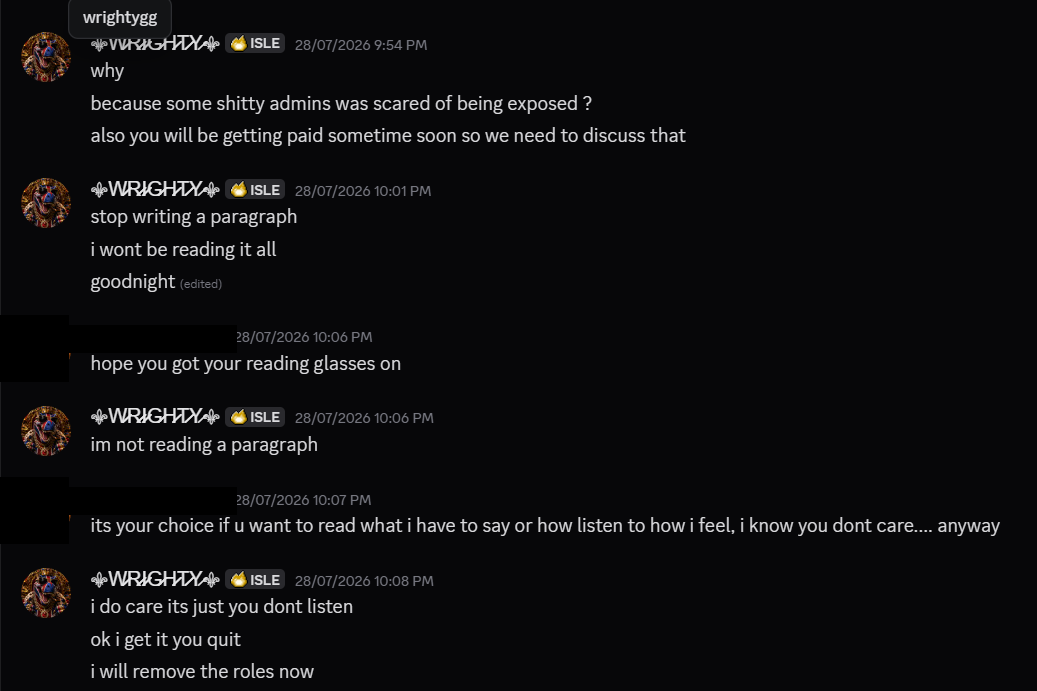Click the (edited) marker beside goodnight
This screenshot has width=1037, height=691.
[201, 284]
